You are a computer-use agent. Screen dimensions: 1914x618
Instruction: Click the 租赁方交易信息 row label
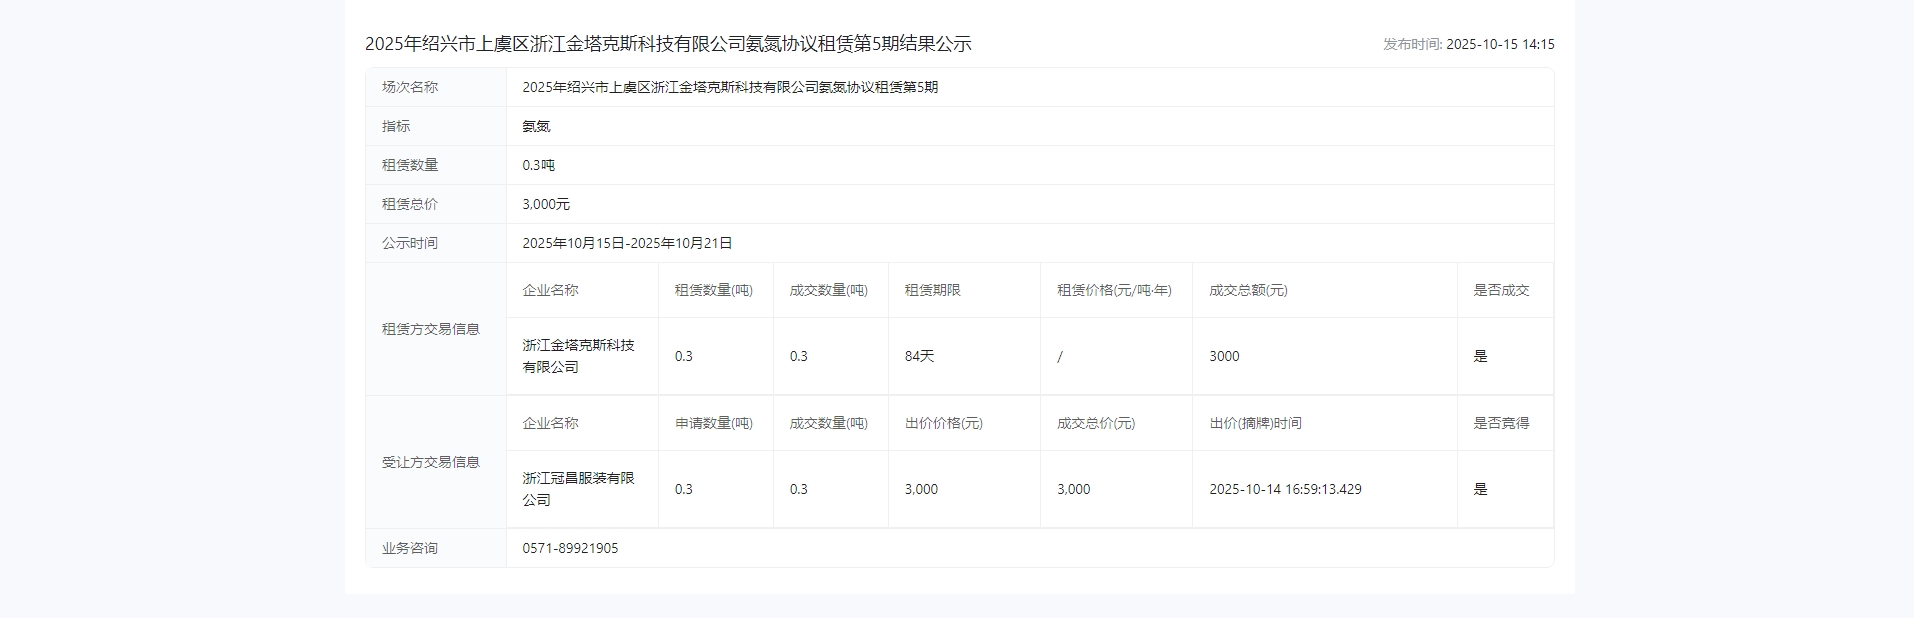pos(430,329)
